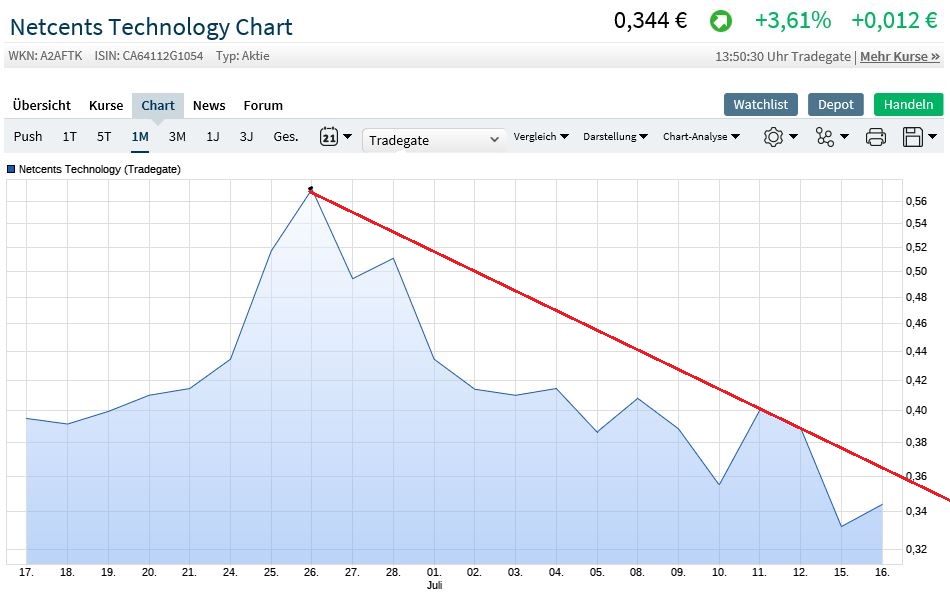The height and width of the screenshot is (593, 950).
Task: Expand the Vergleich dropdown
Action: pyautogui.click(x=541, y=137)
